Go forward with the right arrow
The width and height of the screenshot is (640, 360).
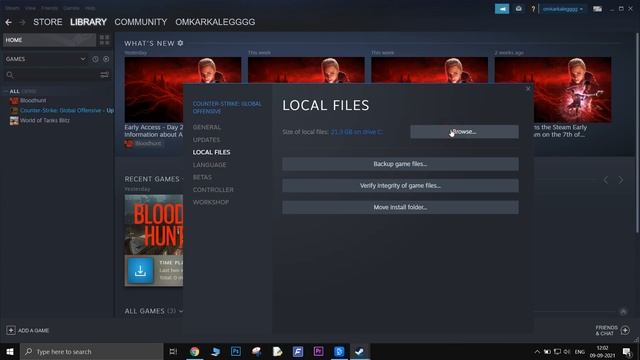[x=23, y=22]
